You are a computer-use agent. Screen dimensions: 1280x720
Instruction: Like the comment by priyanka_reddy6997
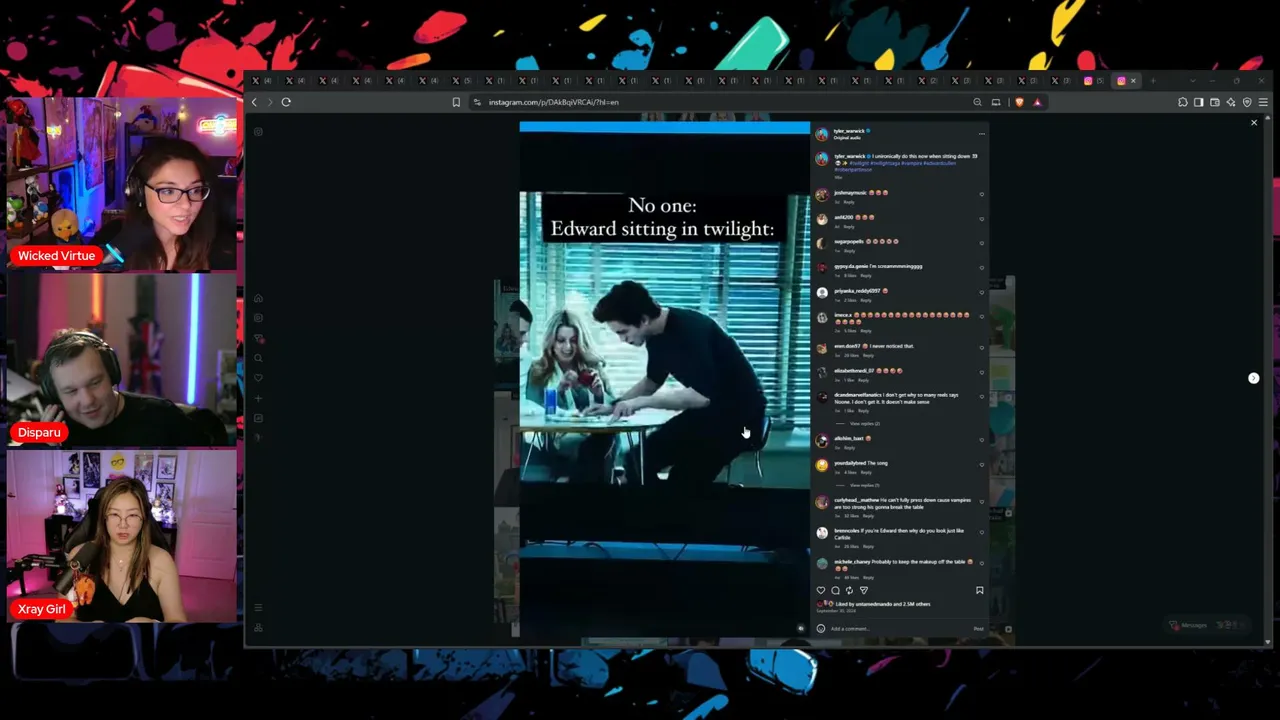point(981,293)
